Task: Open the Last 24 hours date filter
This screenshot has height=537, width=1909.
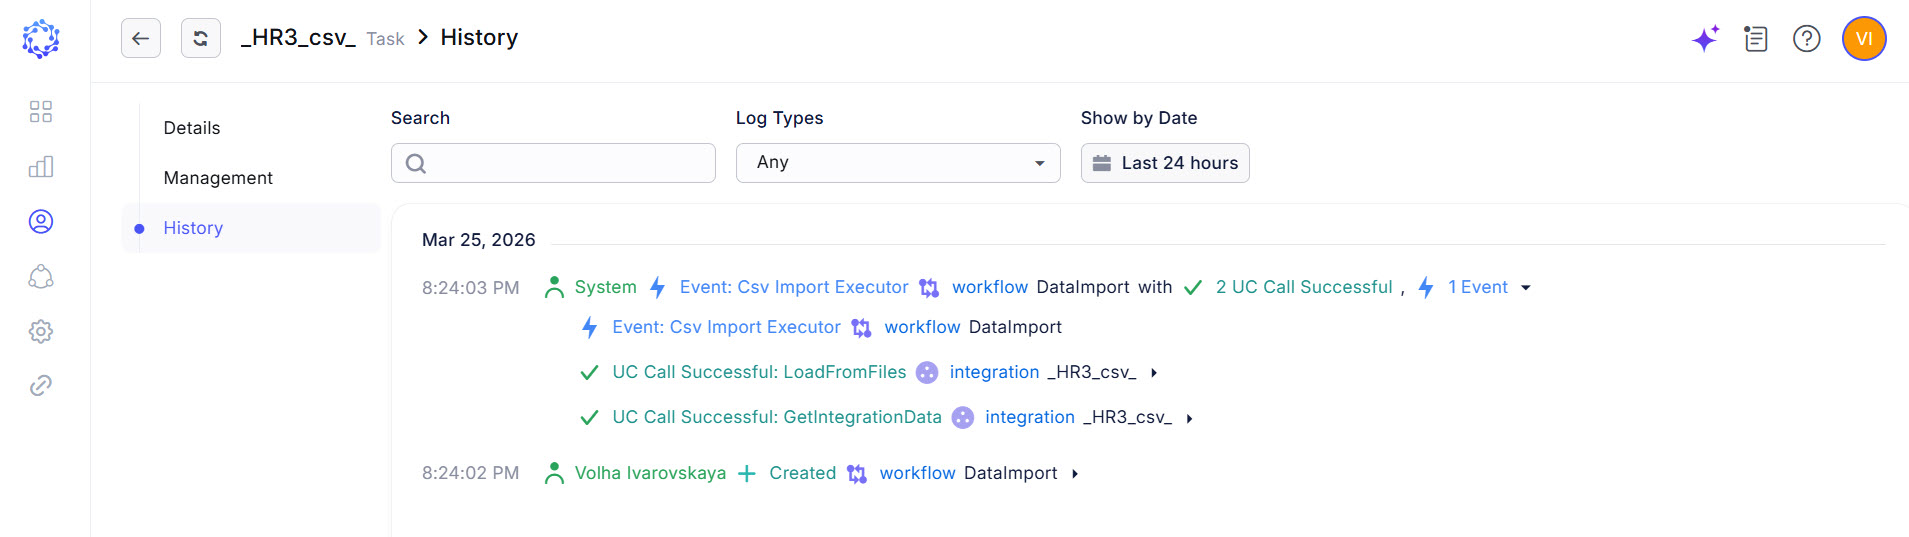Action: [1165, 163]
